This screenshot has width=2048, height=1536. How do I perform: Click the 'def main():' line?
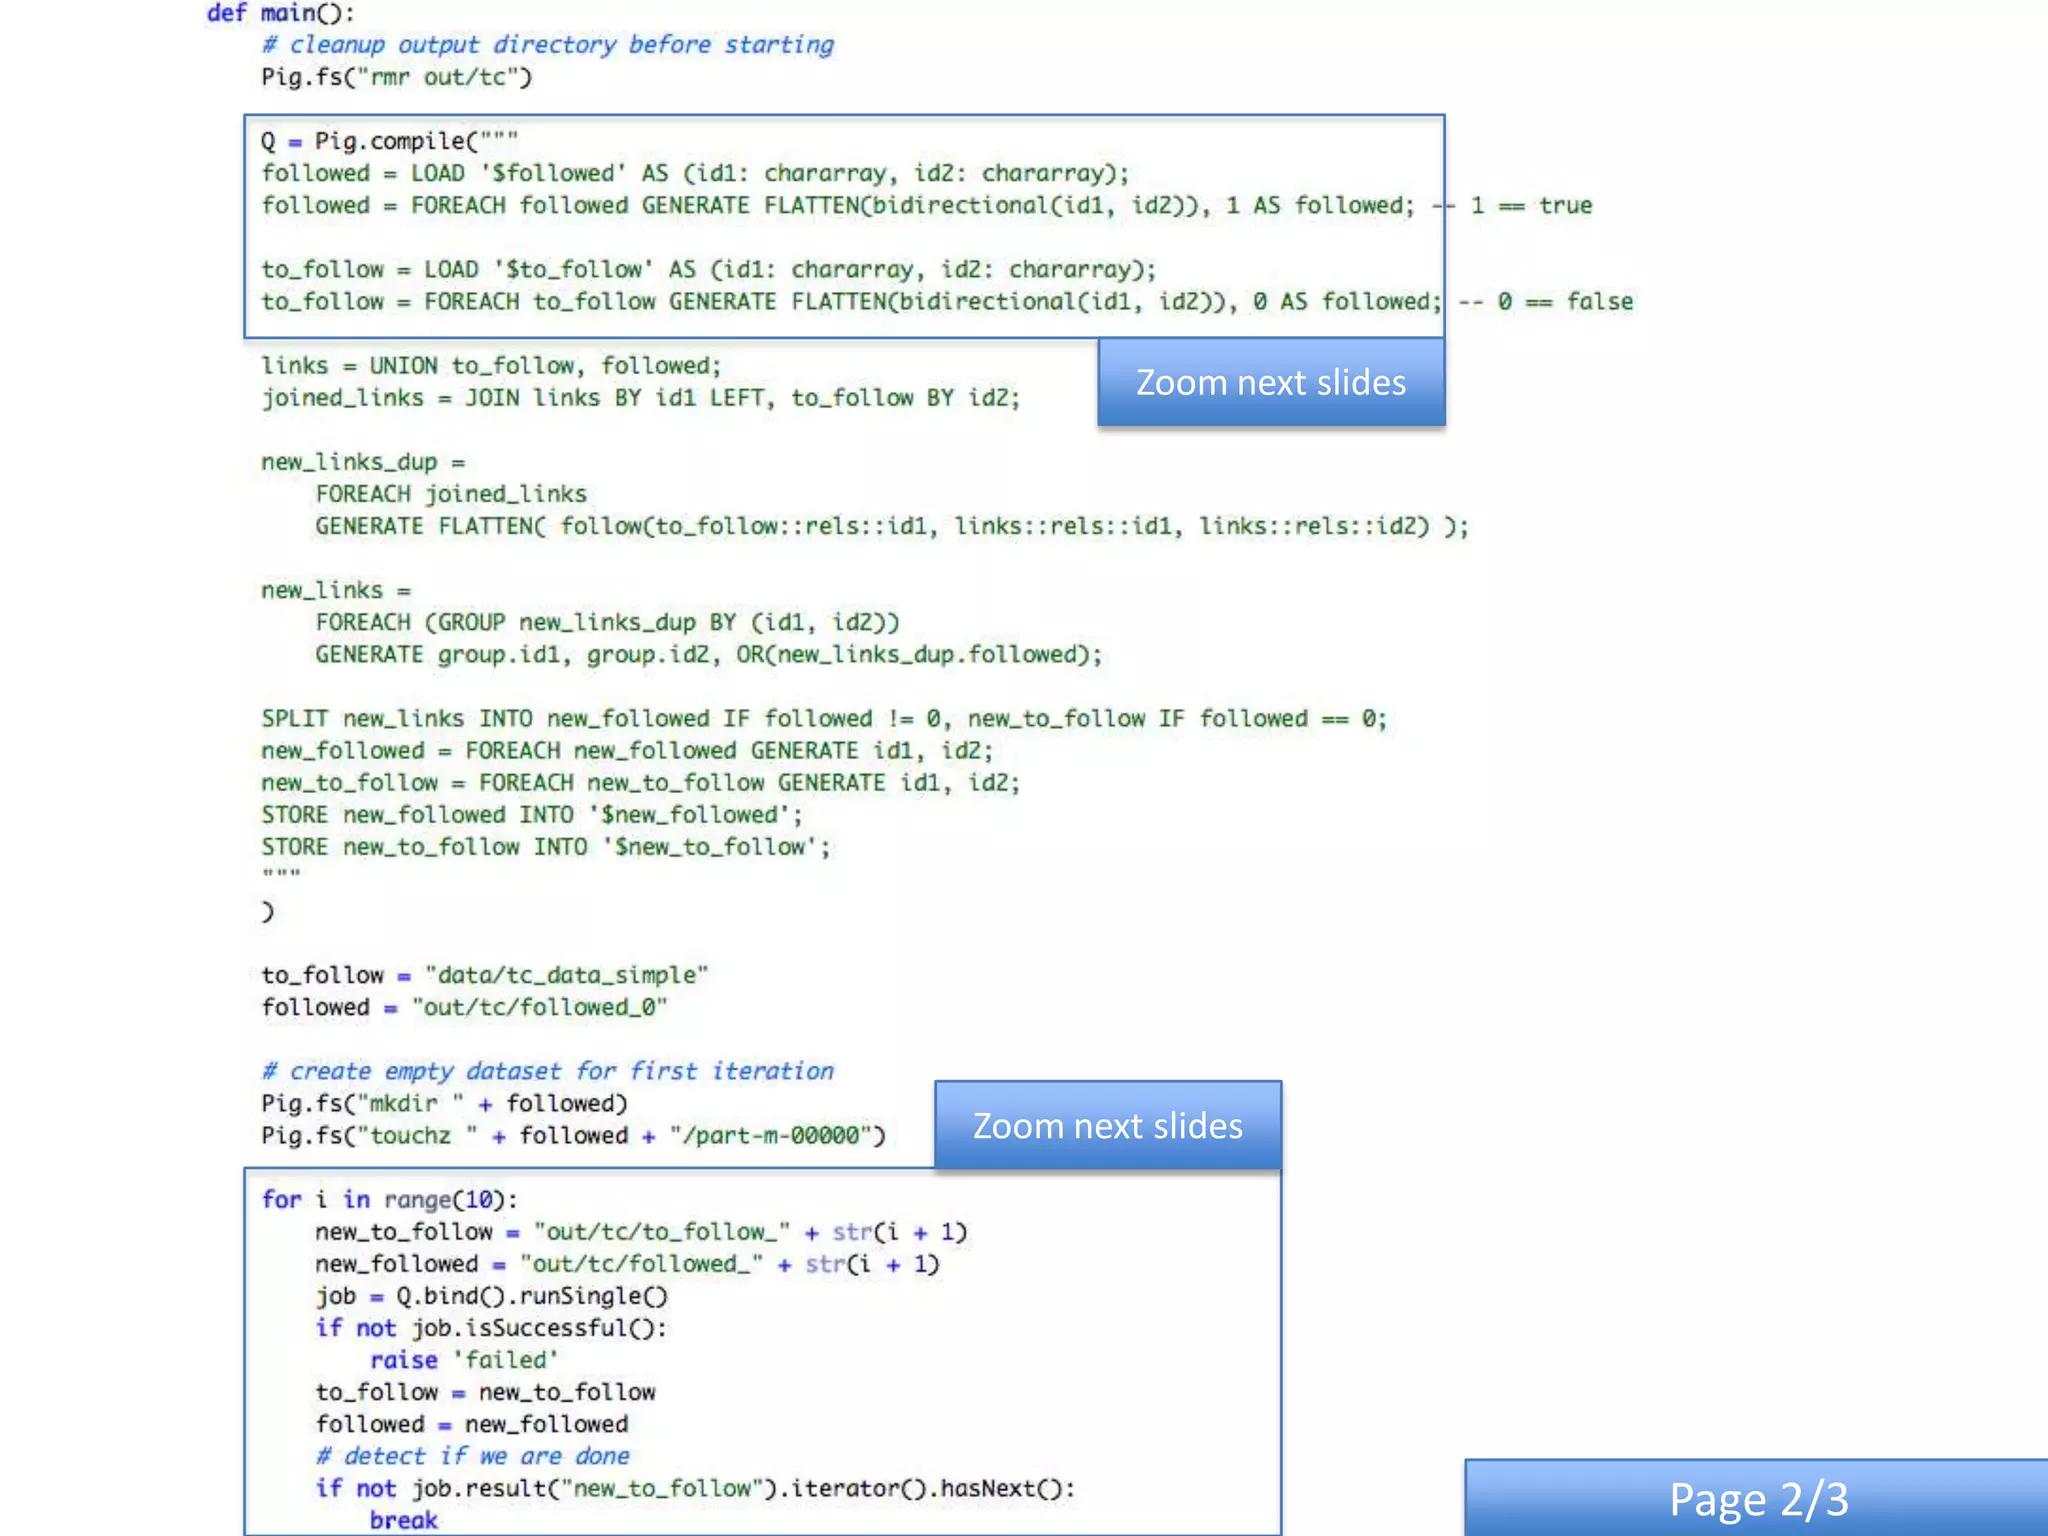(280, 13)
